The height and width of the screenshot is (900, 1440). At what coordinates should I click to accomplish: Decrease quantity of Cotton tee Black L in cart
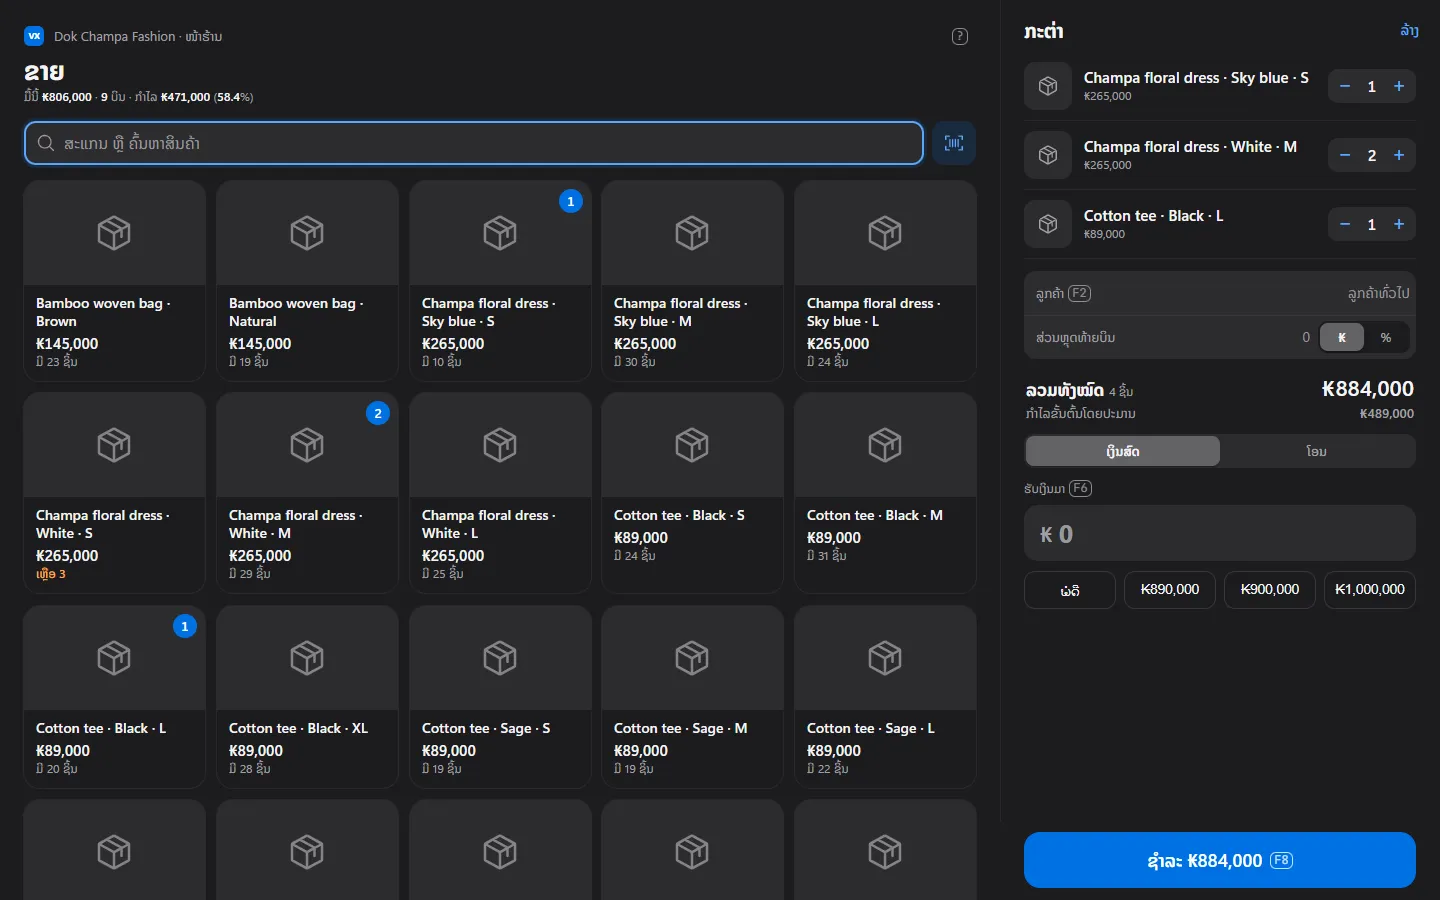tap(1345, 224)
